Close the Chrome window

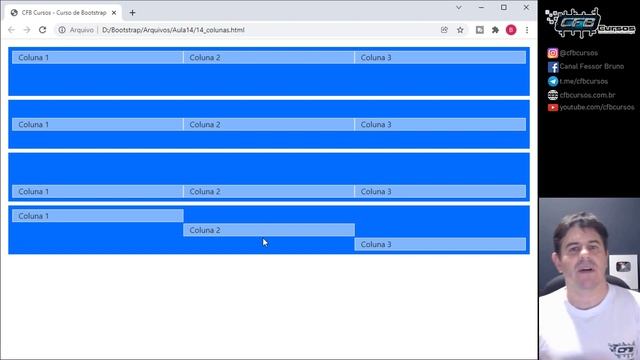[x=526, y=7]
